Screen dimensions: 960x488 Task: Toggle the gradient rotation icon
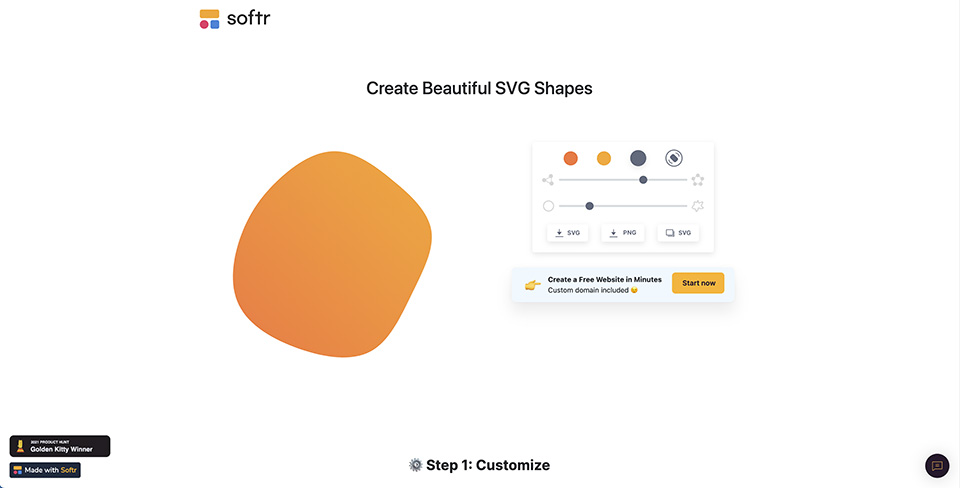674,158
